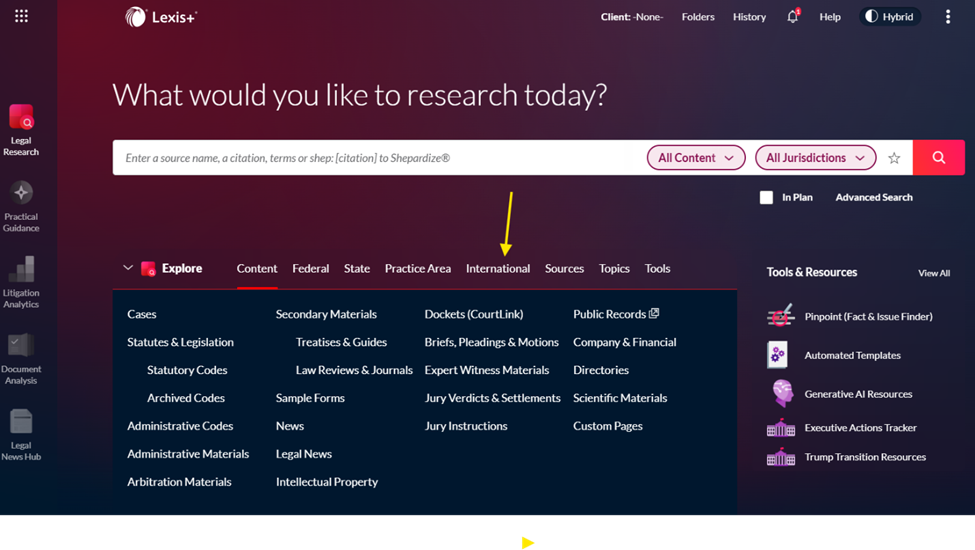Open Legal News content link

click(x=304, y=454)
